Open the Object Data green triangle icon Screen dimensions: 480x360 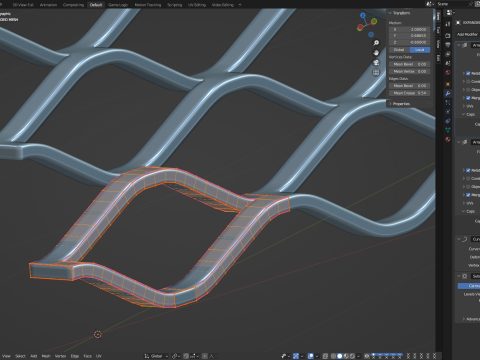pyautogui.click(x=448, y=130)
